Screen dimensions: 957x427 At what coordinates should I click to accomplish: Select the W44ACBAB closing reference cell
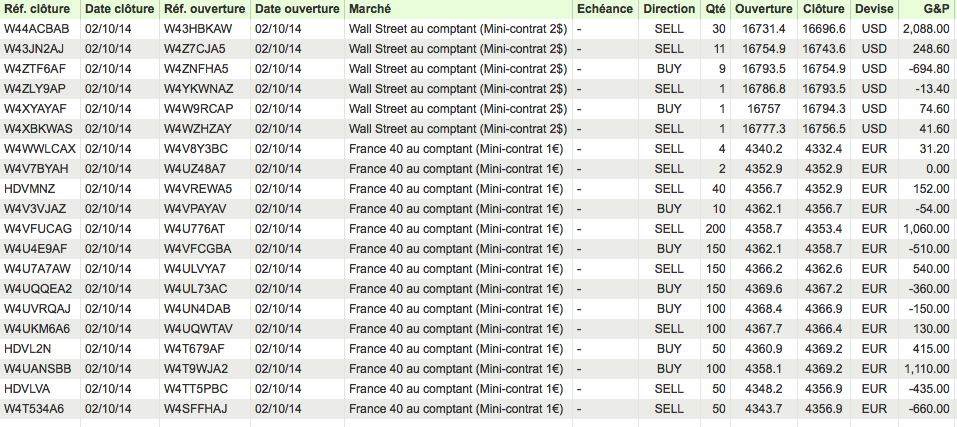[x=36, y=29]
